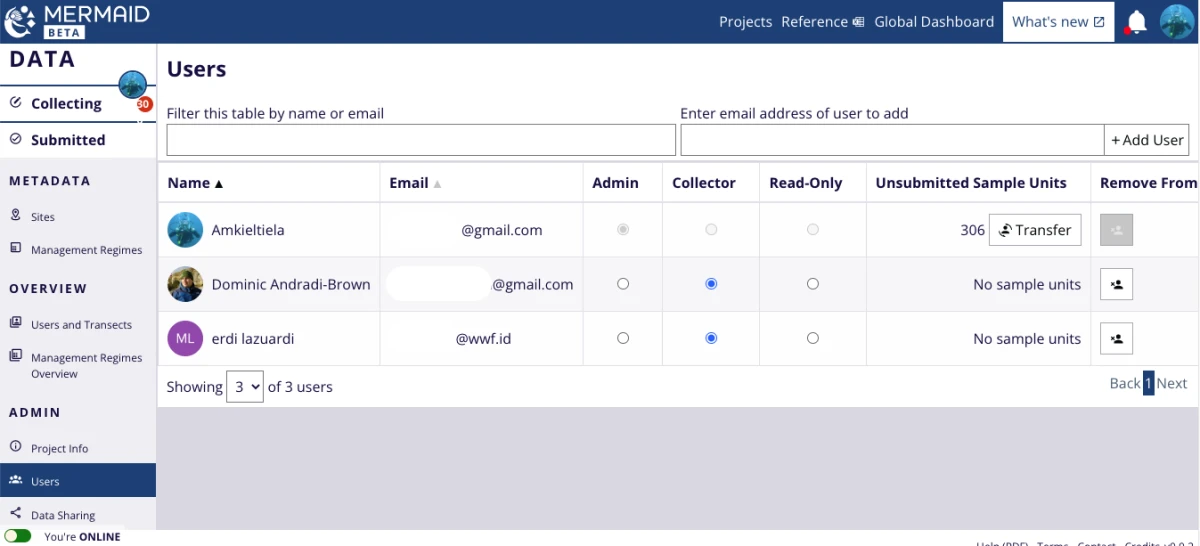
Task: Set Dominic Andradi-Brown as Read-Only
Action: coord(813,284)
